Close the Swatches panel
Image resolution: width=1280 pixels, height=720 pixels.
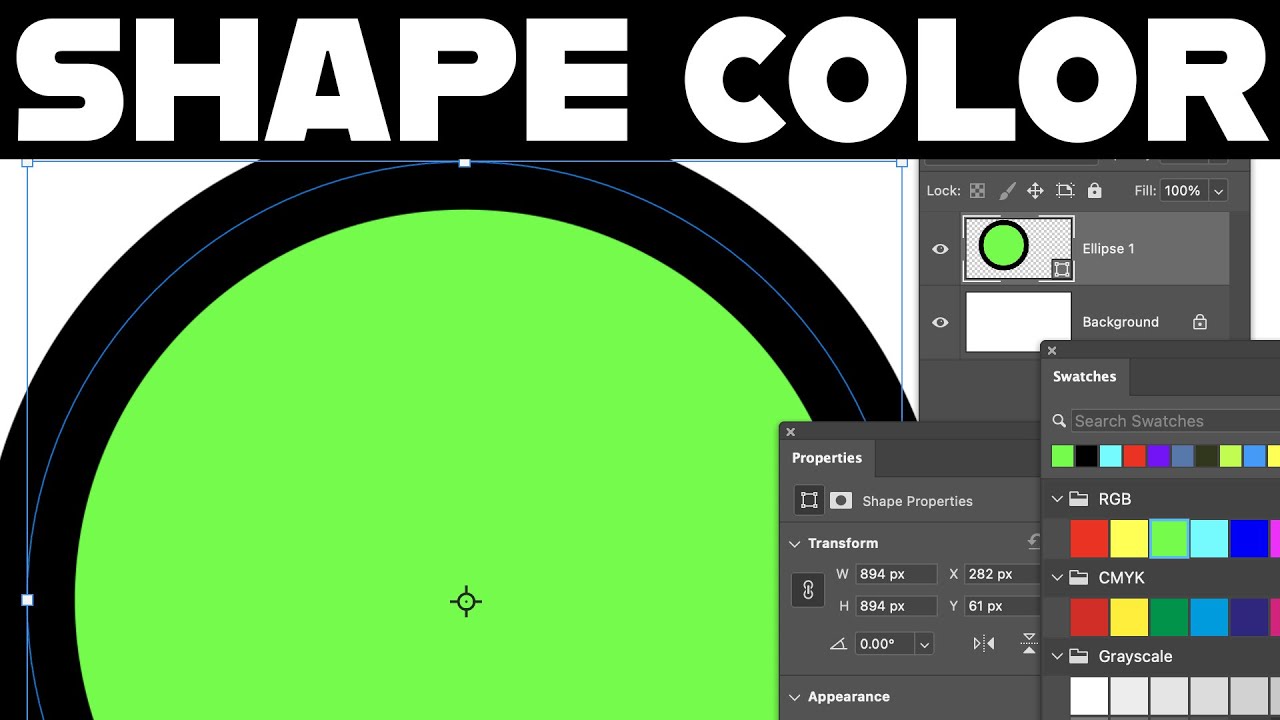click(1052, 351)
